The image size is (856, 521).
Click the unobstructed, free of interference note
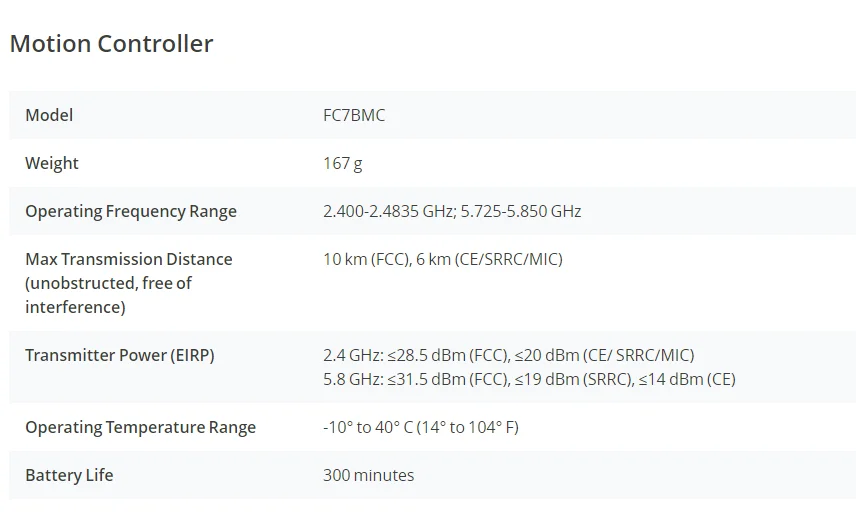coord(108,295)
